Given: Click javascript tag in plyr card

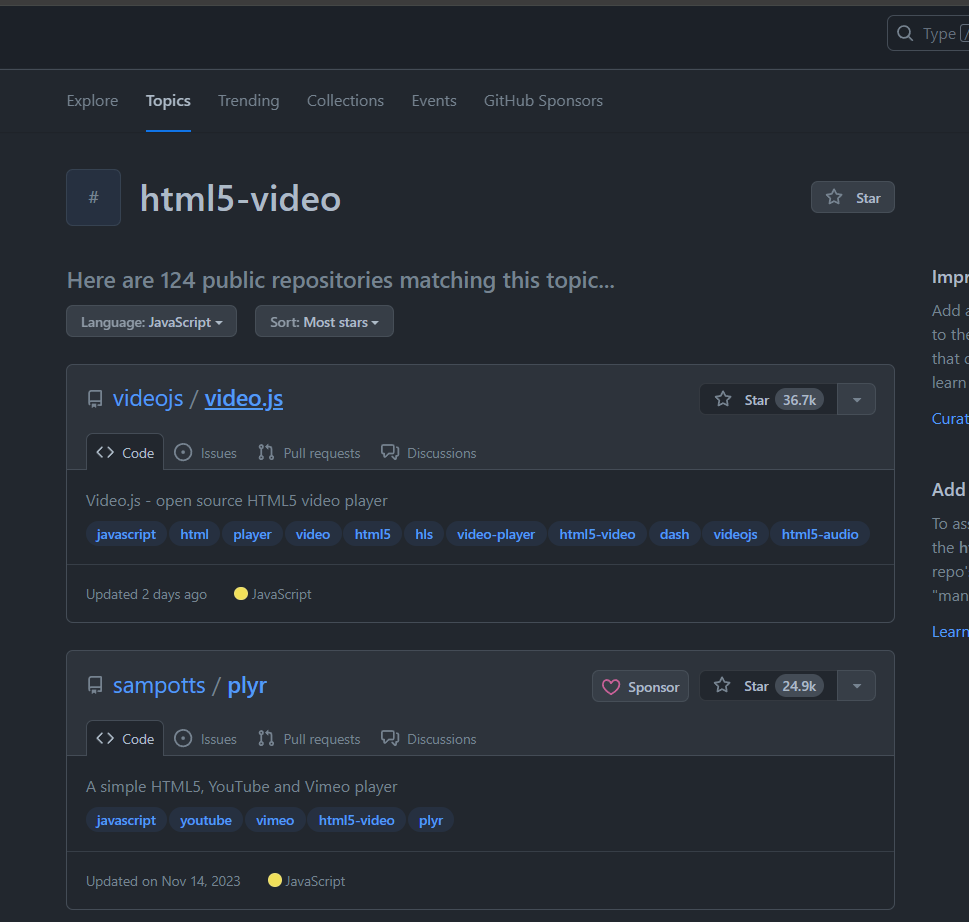Looking at the screenshot, I should coord(126,820).
